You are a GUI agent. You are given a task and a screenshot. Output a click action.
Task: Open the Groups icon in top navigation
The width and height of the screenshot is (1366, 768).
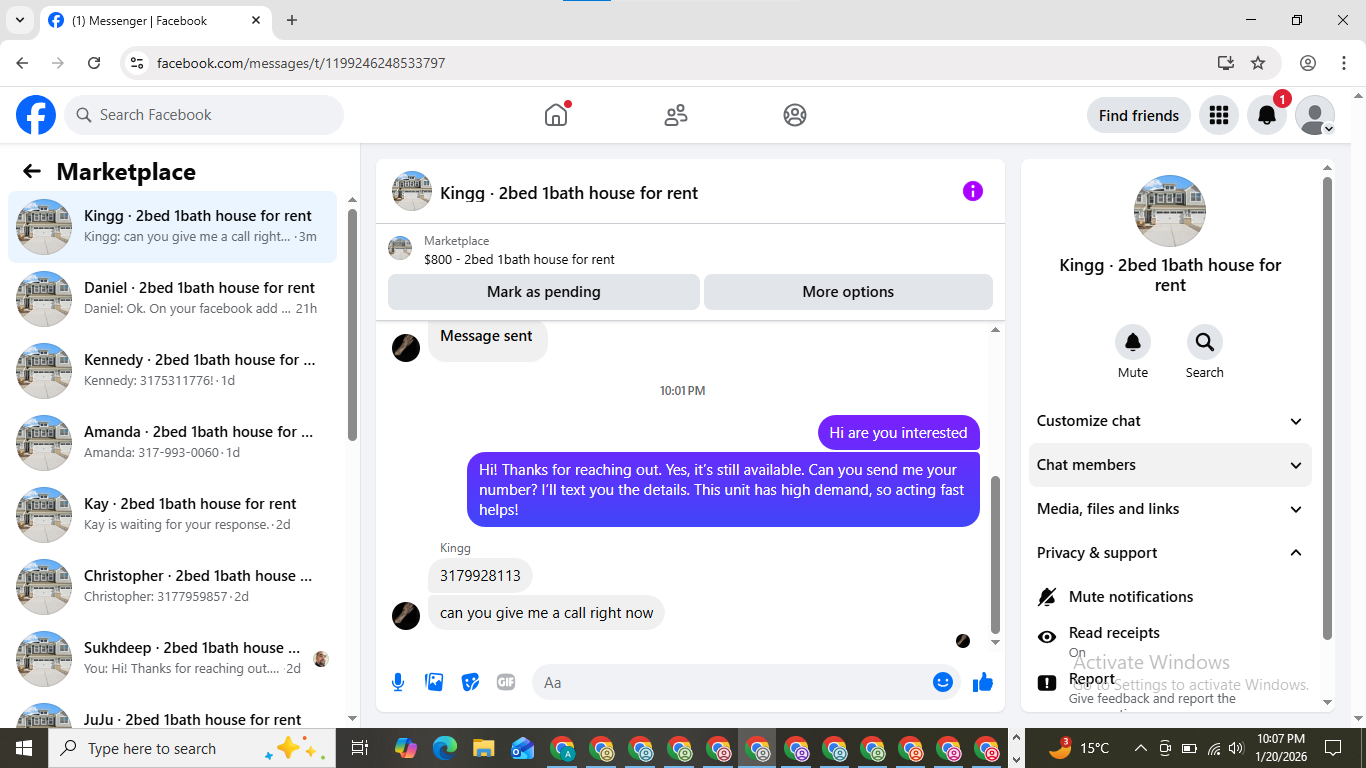click(795, 115)
